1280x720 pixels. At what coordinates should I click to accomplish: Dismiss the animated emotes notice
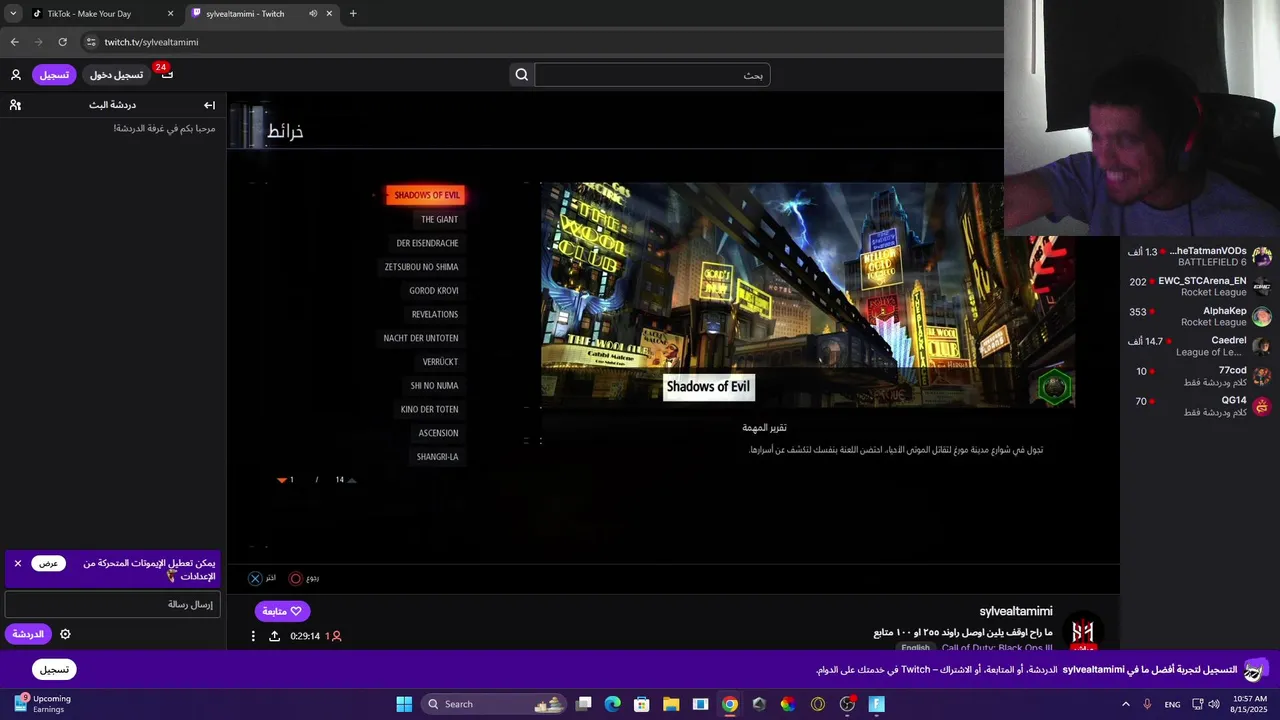17,564
